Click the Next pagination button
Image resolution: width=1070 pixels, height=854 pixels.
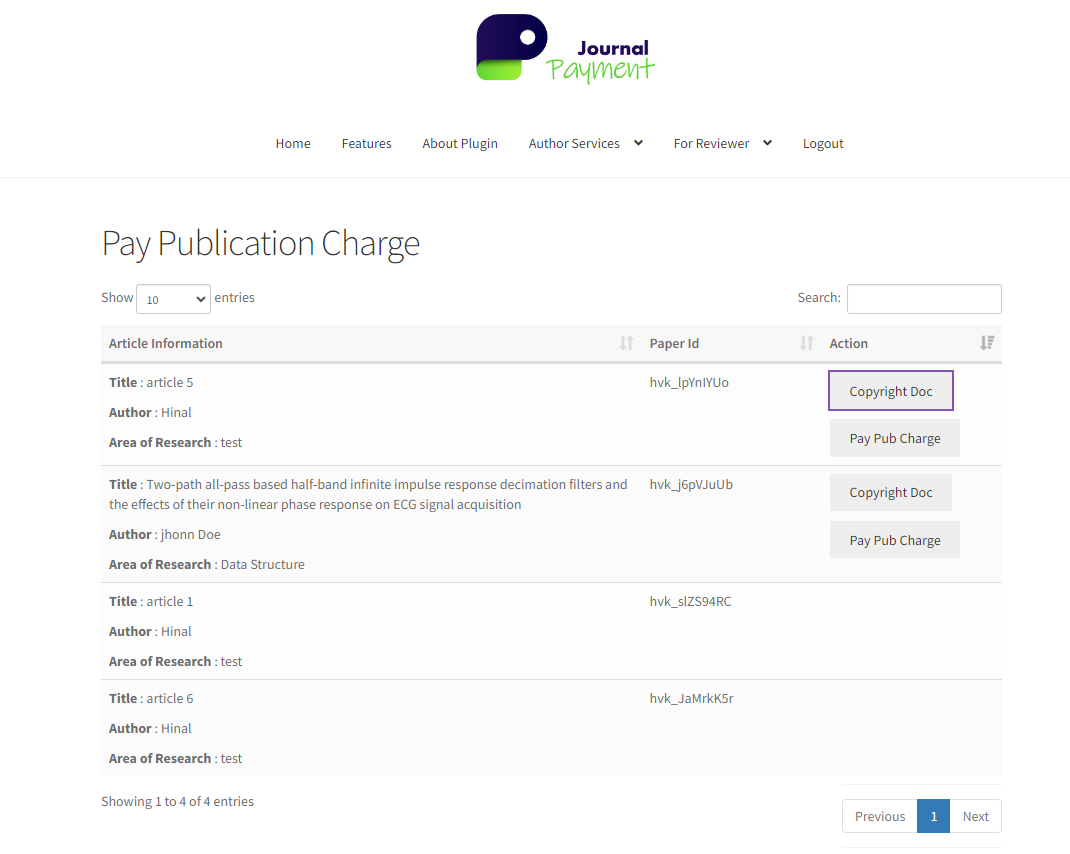tap(974, 816)
